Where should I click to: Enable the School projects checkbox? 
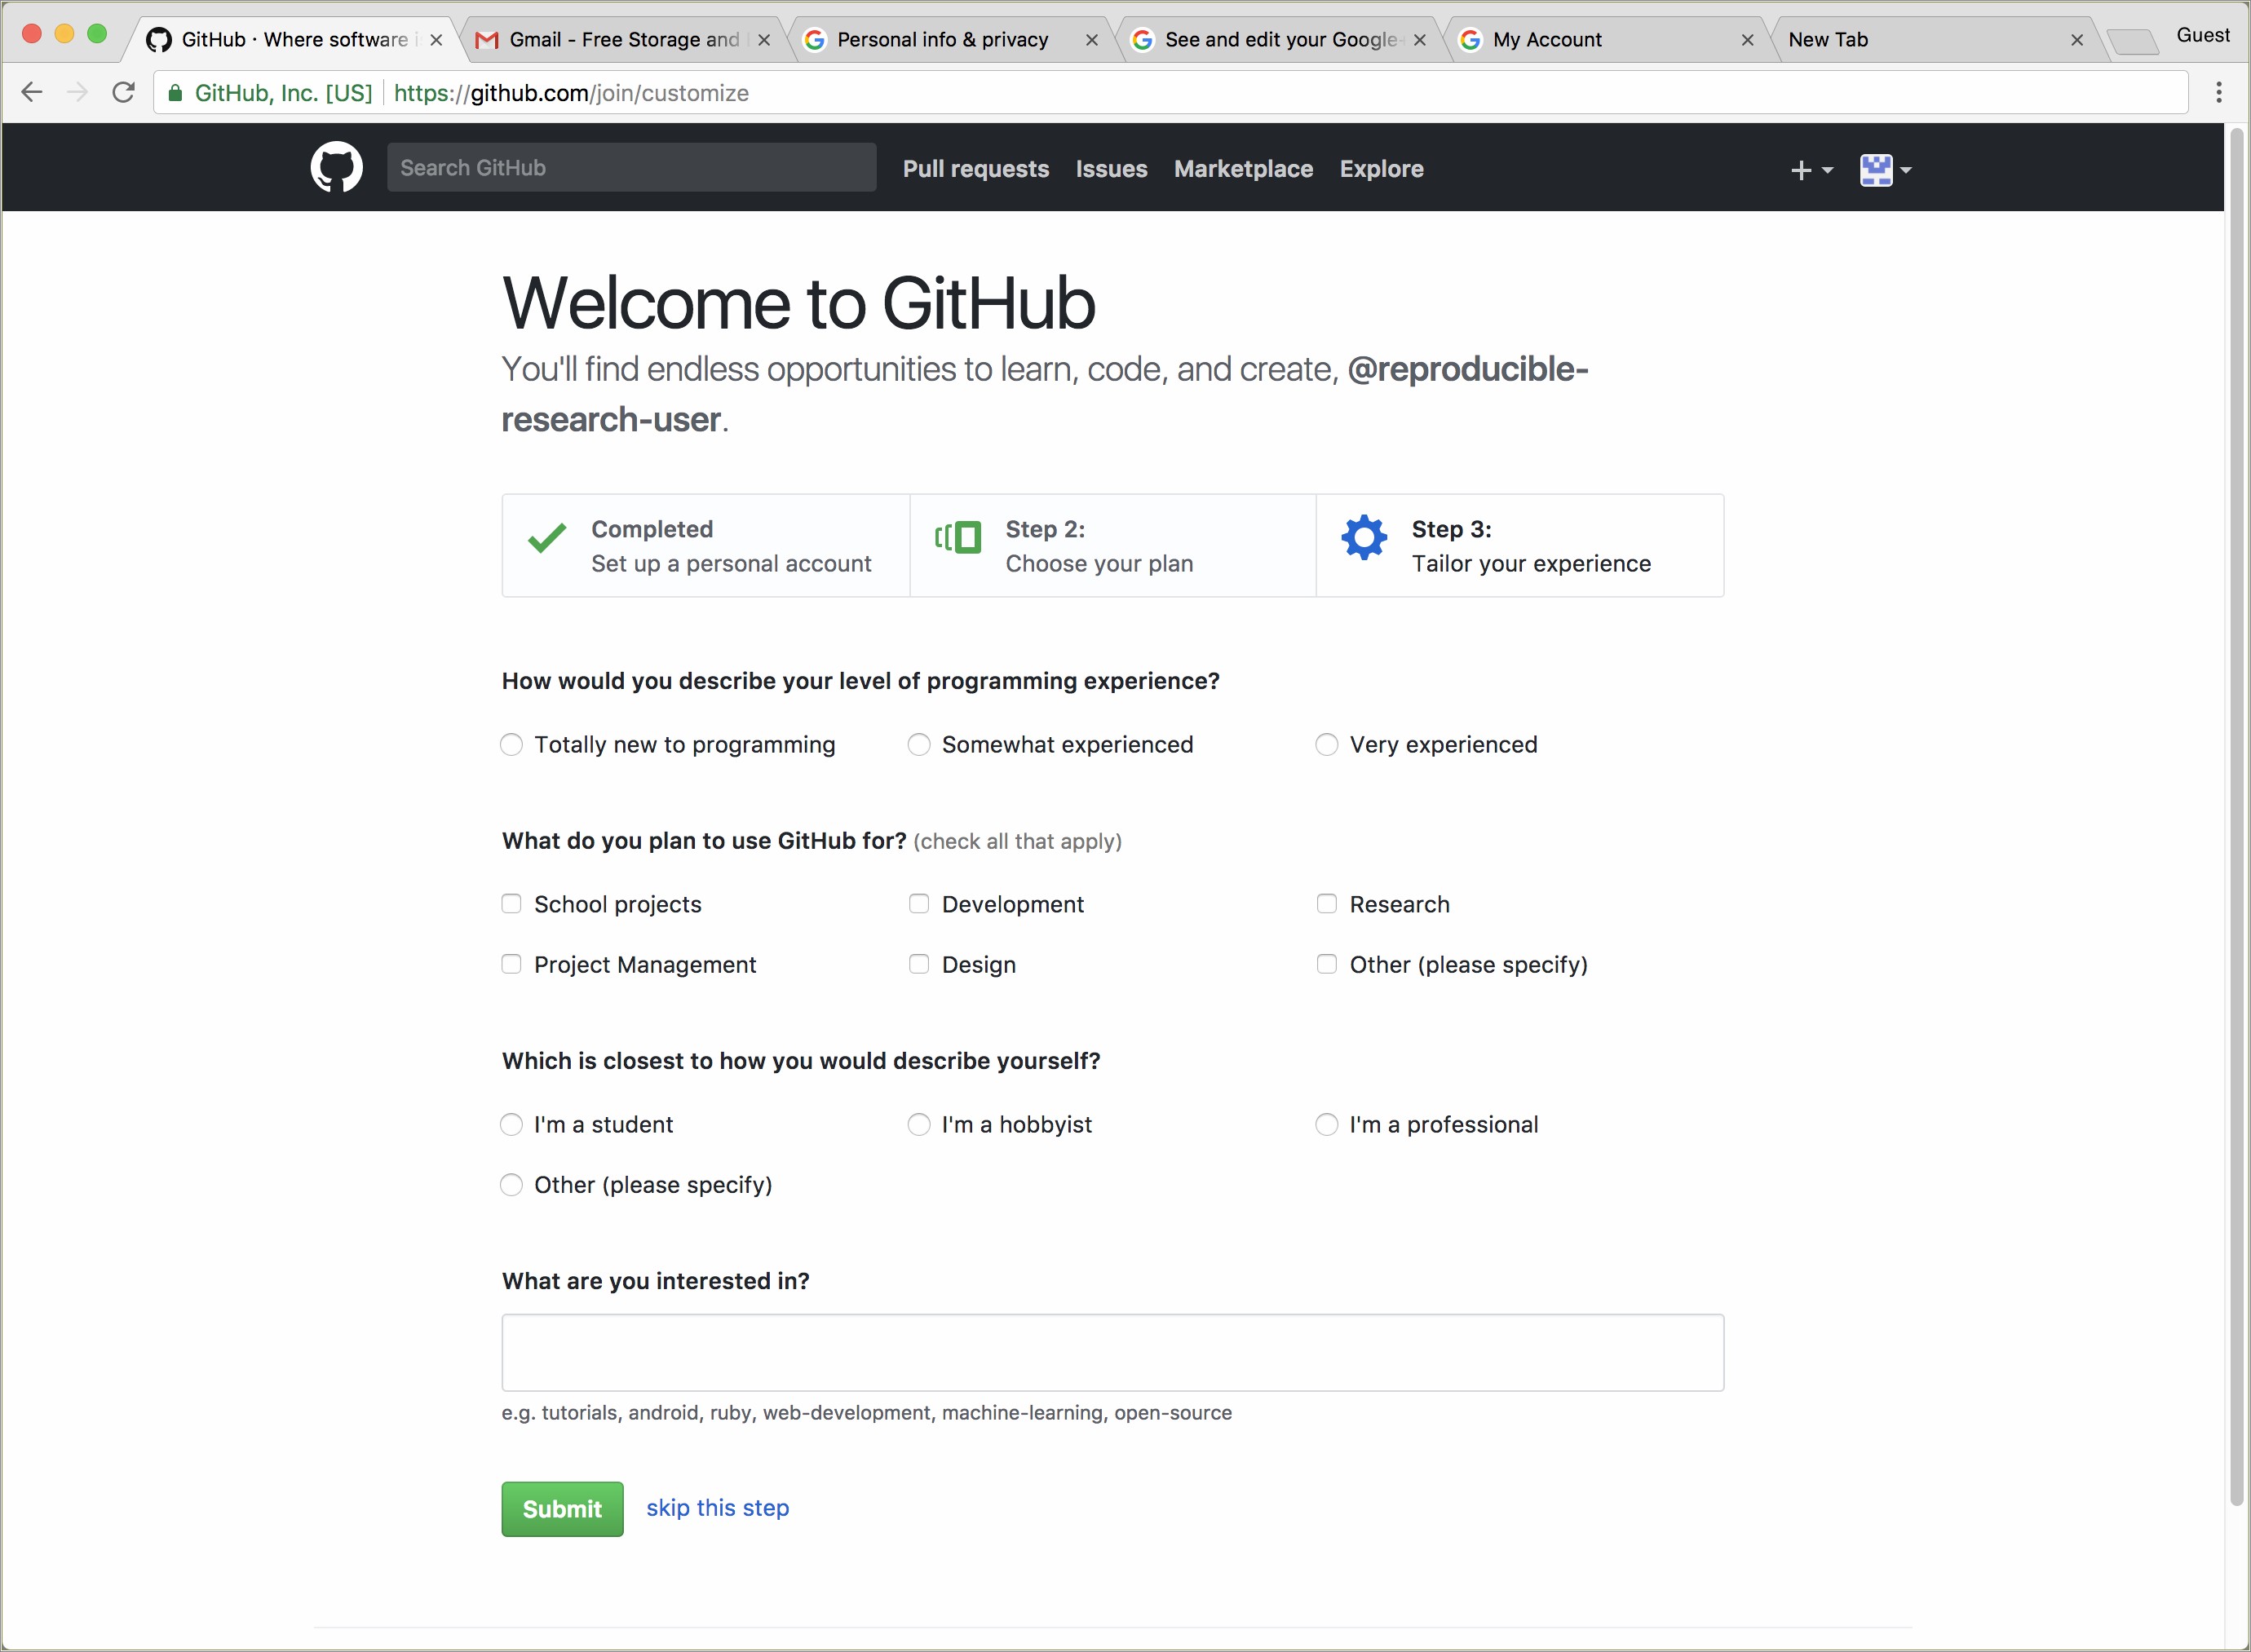coord(512,903)
